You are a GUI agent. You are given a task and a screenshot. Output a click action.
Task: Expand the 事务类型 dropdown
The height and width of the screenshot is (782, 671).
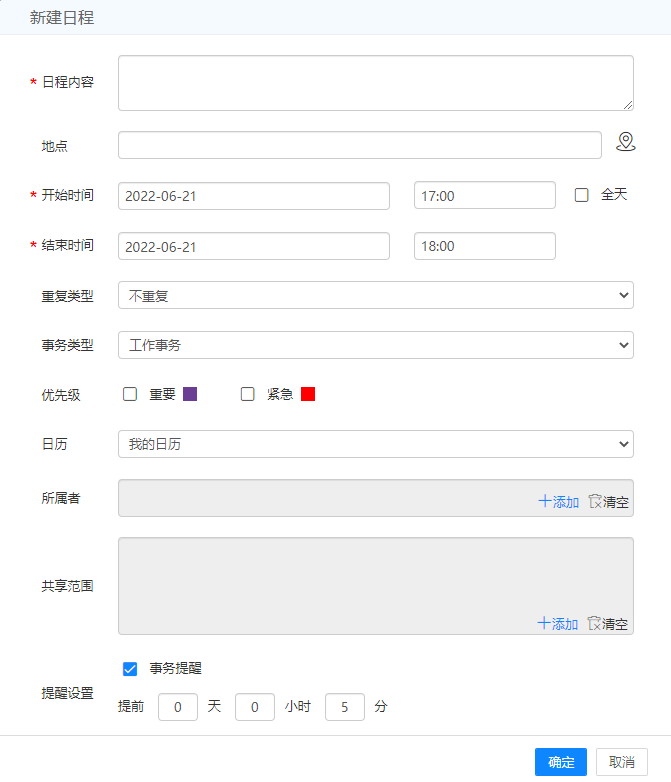(375, 345)
